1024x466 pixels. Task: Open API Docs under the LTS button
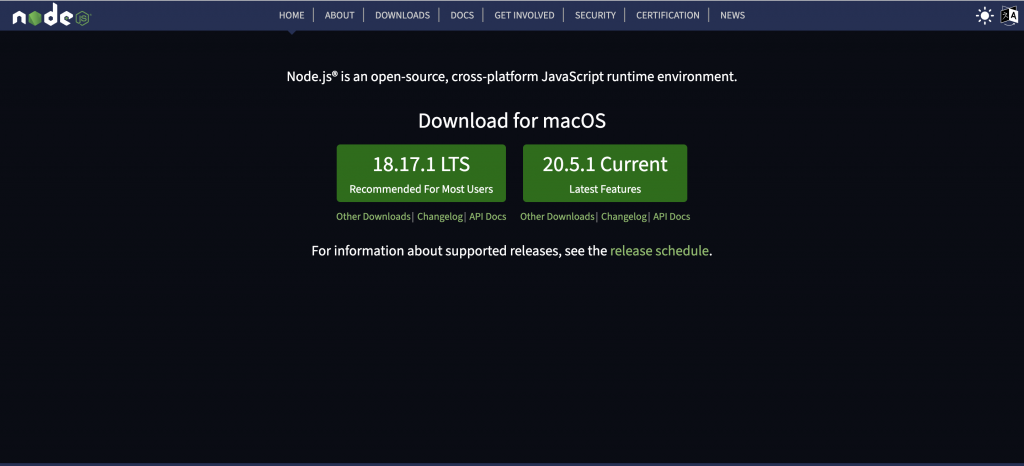point(487,217)
